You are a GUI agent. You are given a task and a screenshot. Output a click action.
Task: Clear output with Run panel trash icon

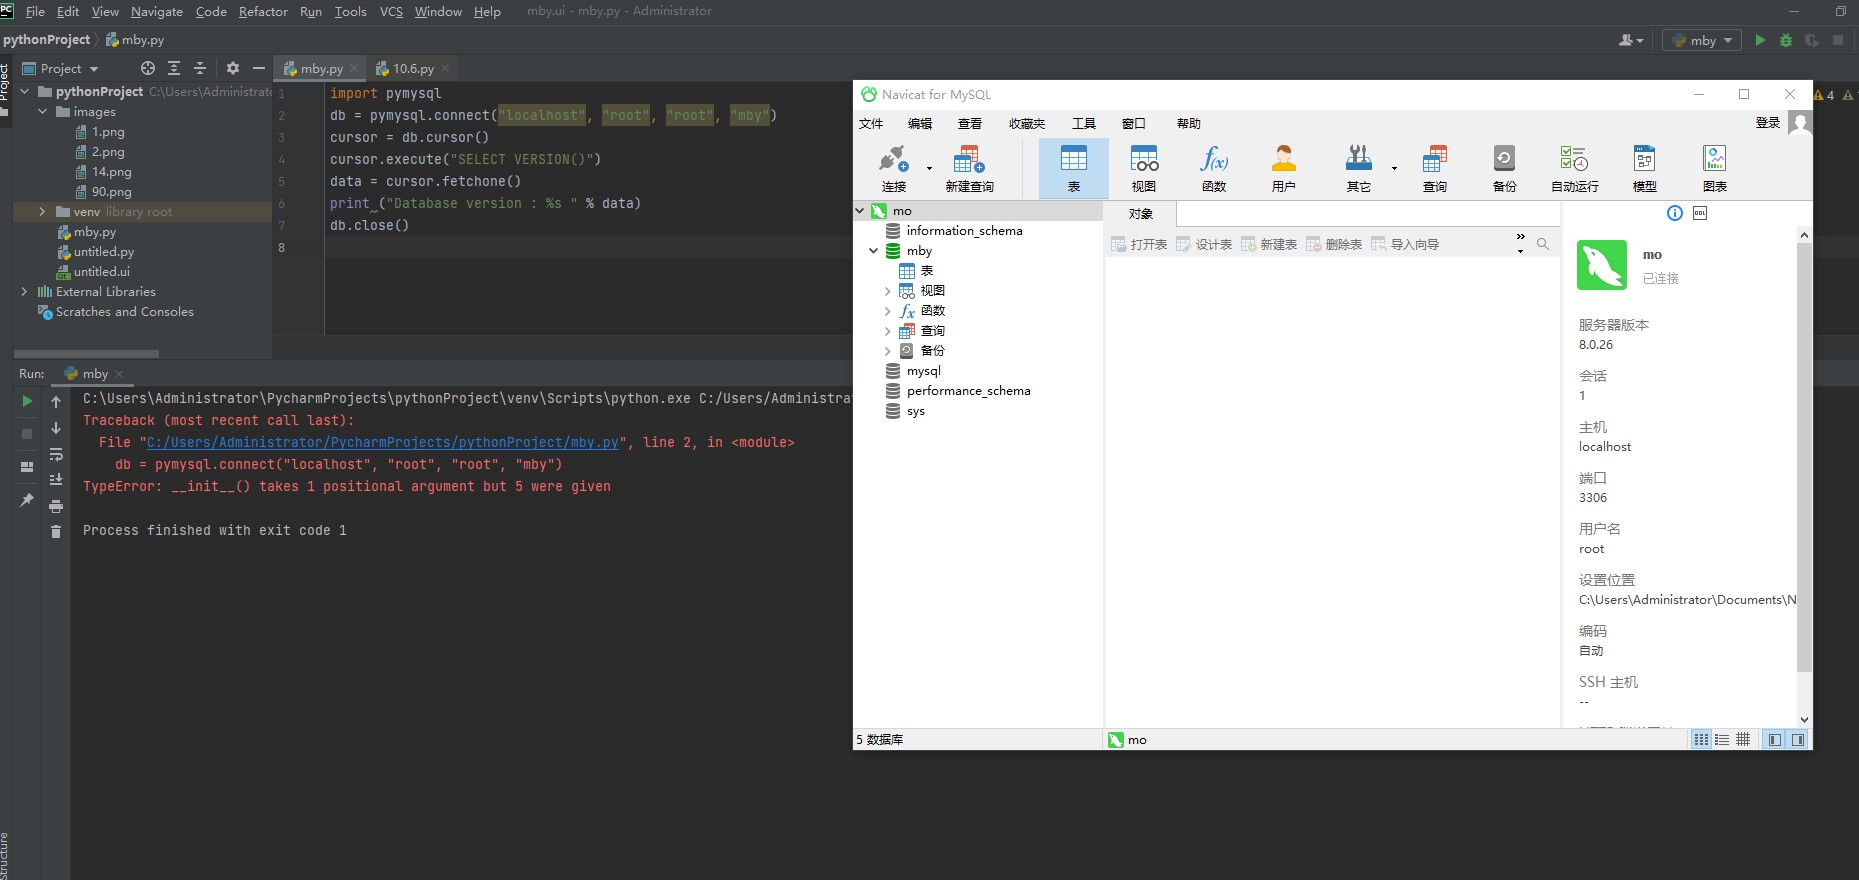coord(56,531)
